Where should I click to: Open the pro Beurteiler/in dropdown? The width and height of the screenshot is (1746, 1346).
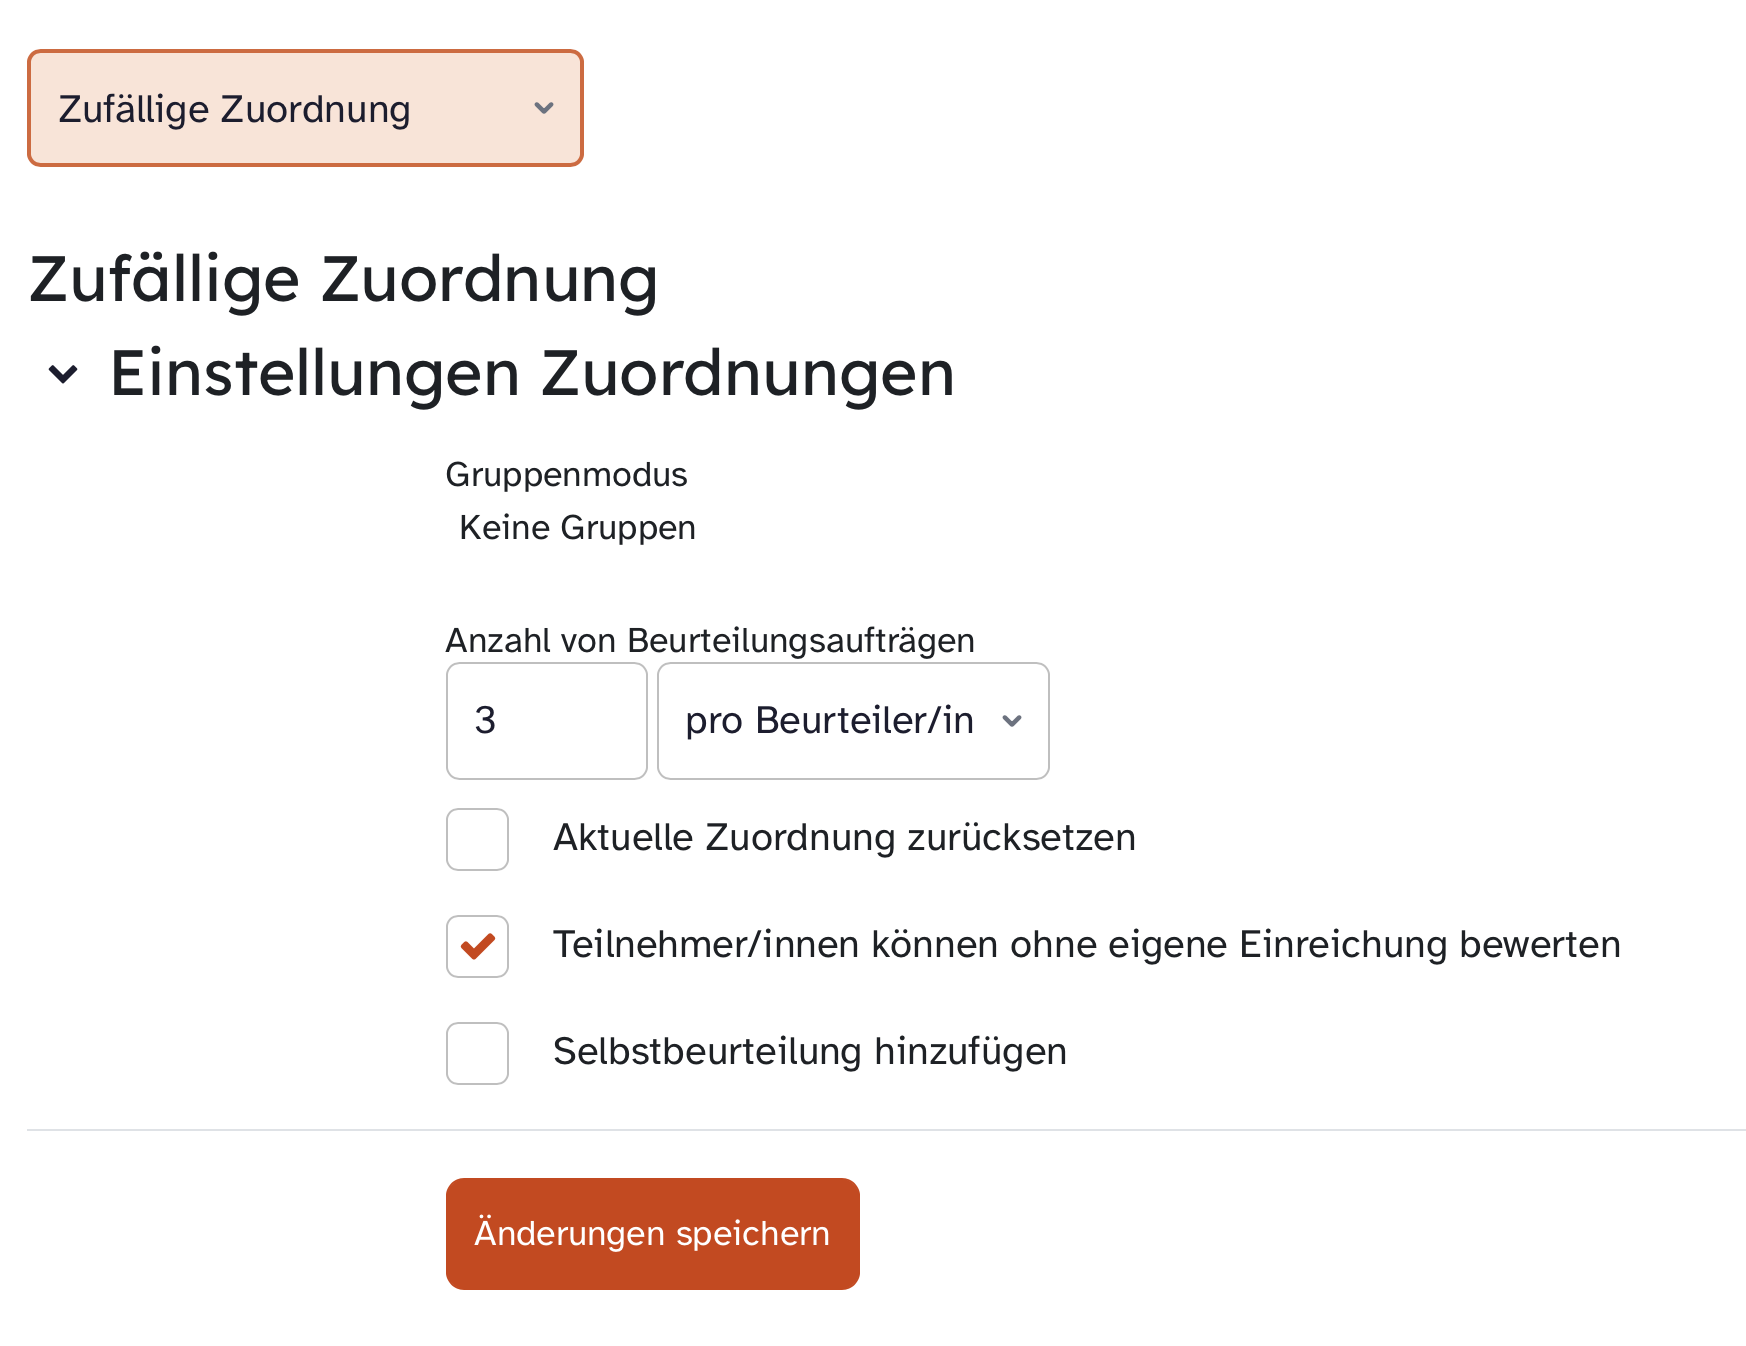point(852,720)
